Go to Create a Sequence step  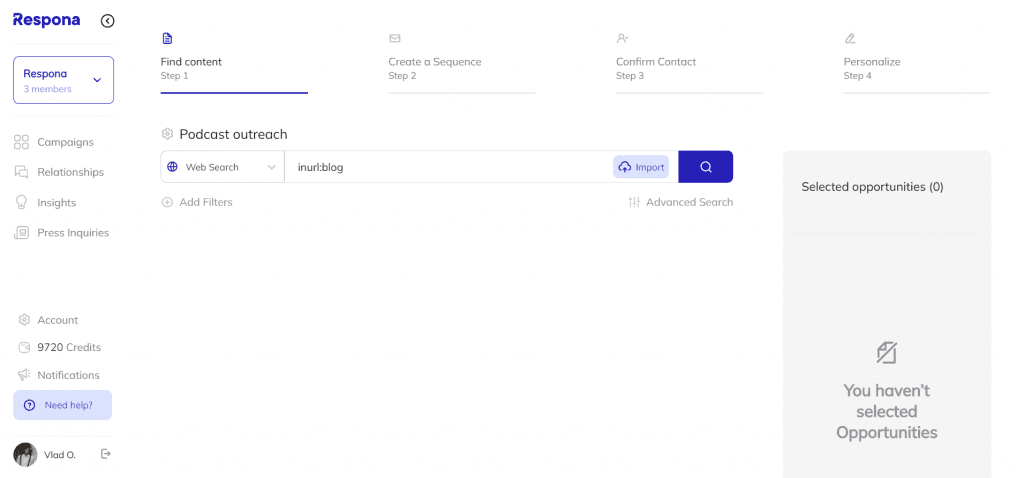[435, 69]
